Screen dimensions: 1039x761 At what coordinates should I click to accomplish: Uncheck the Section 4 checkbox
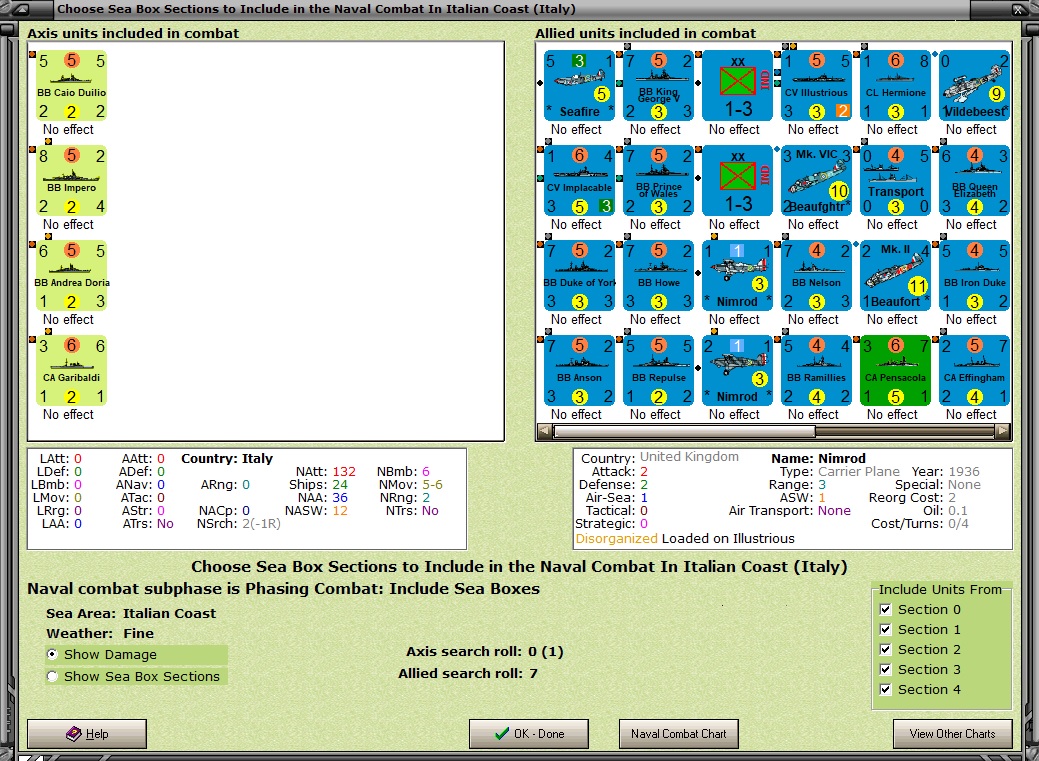pyautogui.click(x=885, y=689)
